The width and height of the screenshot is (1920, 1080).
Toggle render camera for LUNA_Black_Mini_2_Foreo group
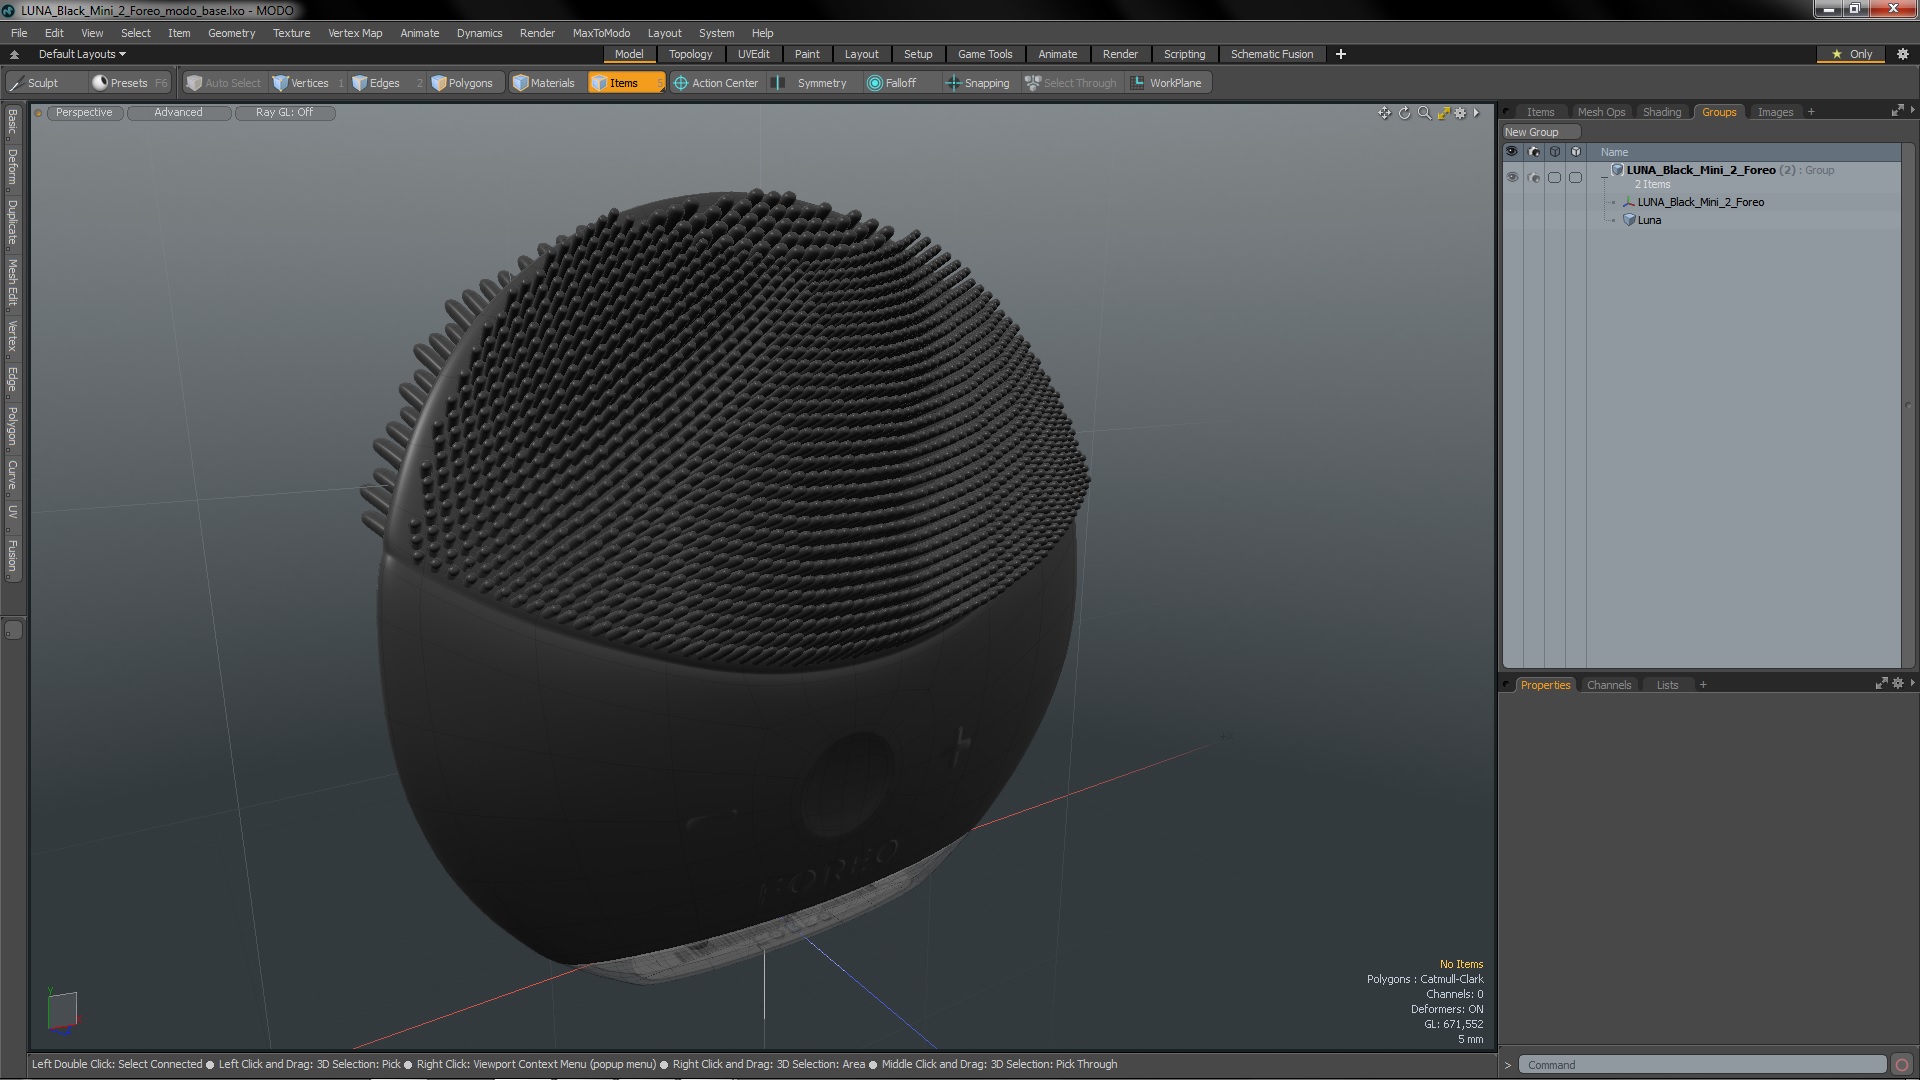1534,177
